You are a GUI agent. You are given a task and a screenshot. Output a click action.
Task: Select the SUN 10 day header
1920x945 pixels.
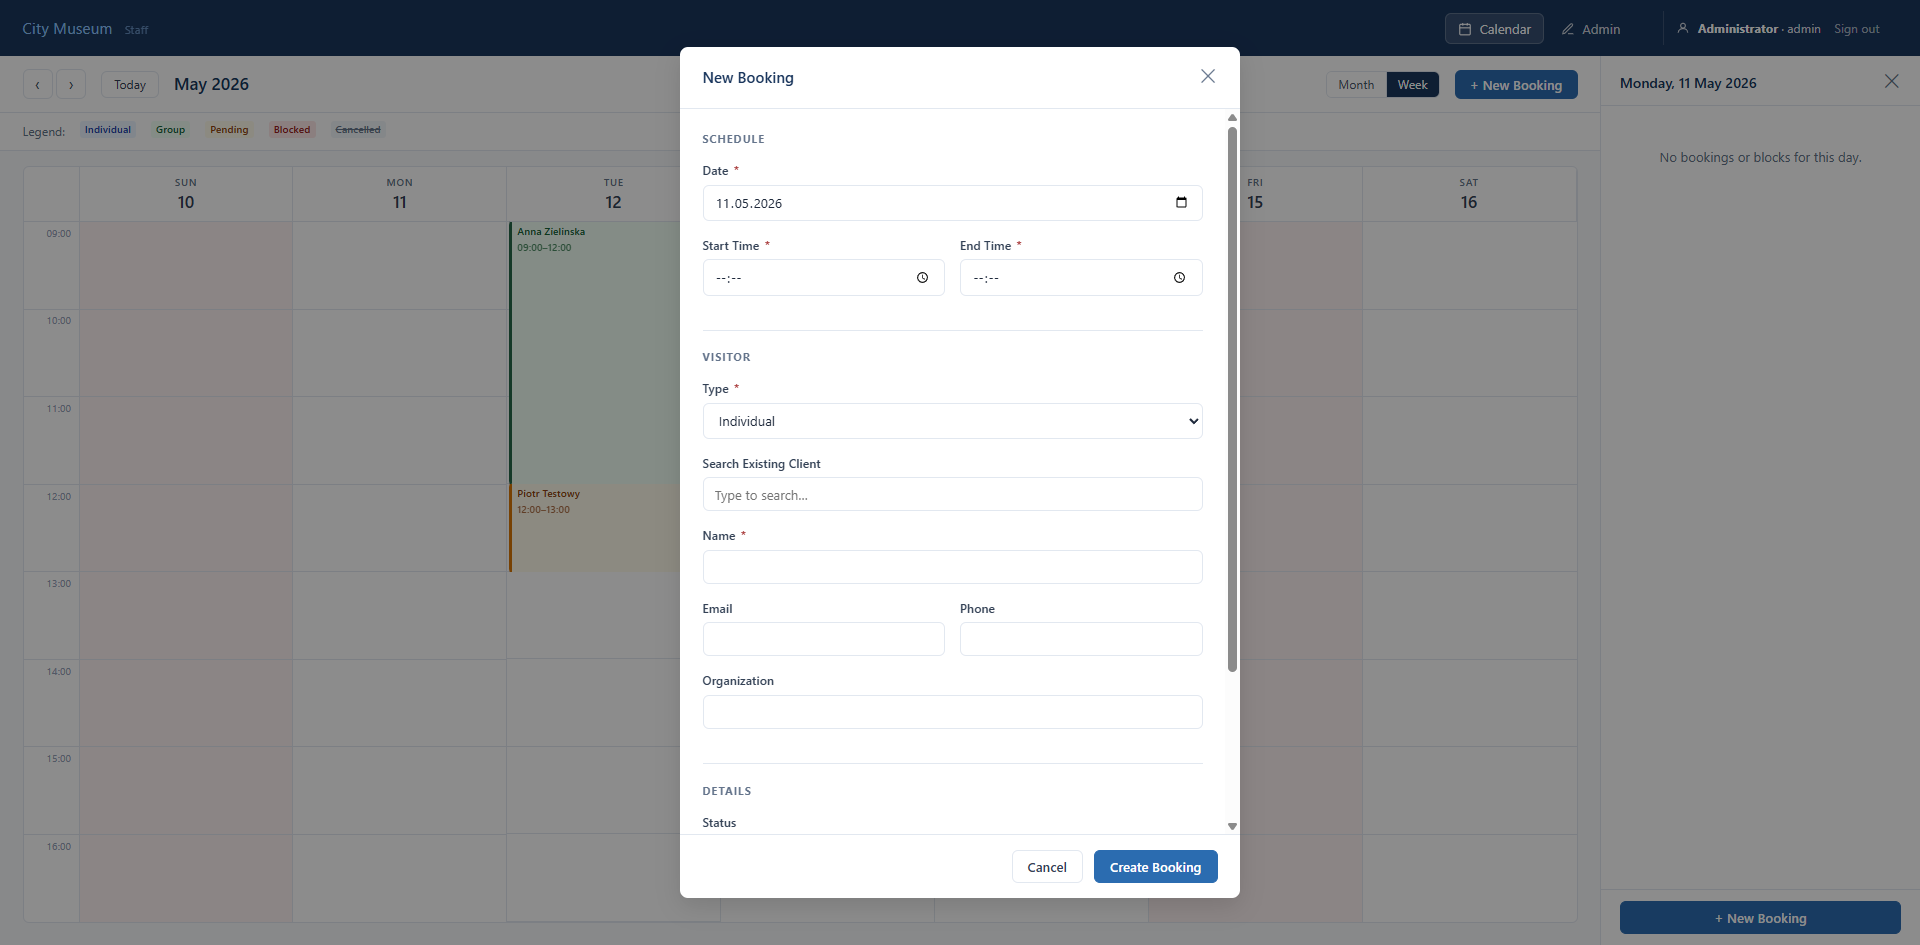click(186, 194)
